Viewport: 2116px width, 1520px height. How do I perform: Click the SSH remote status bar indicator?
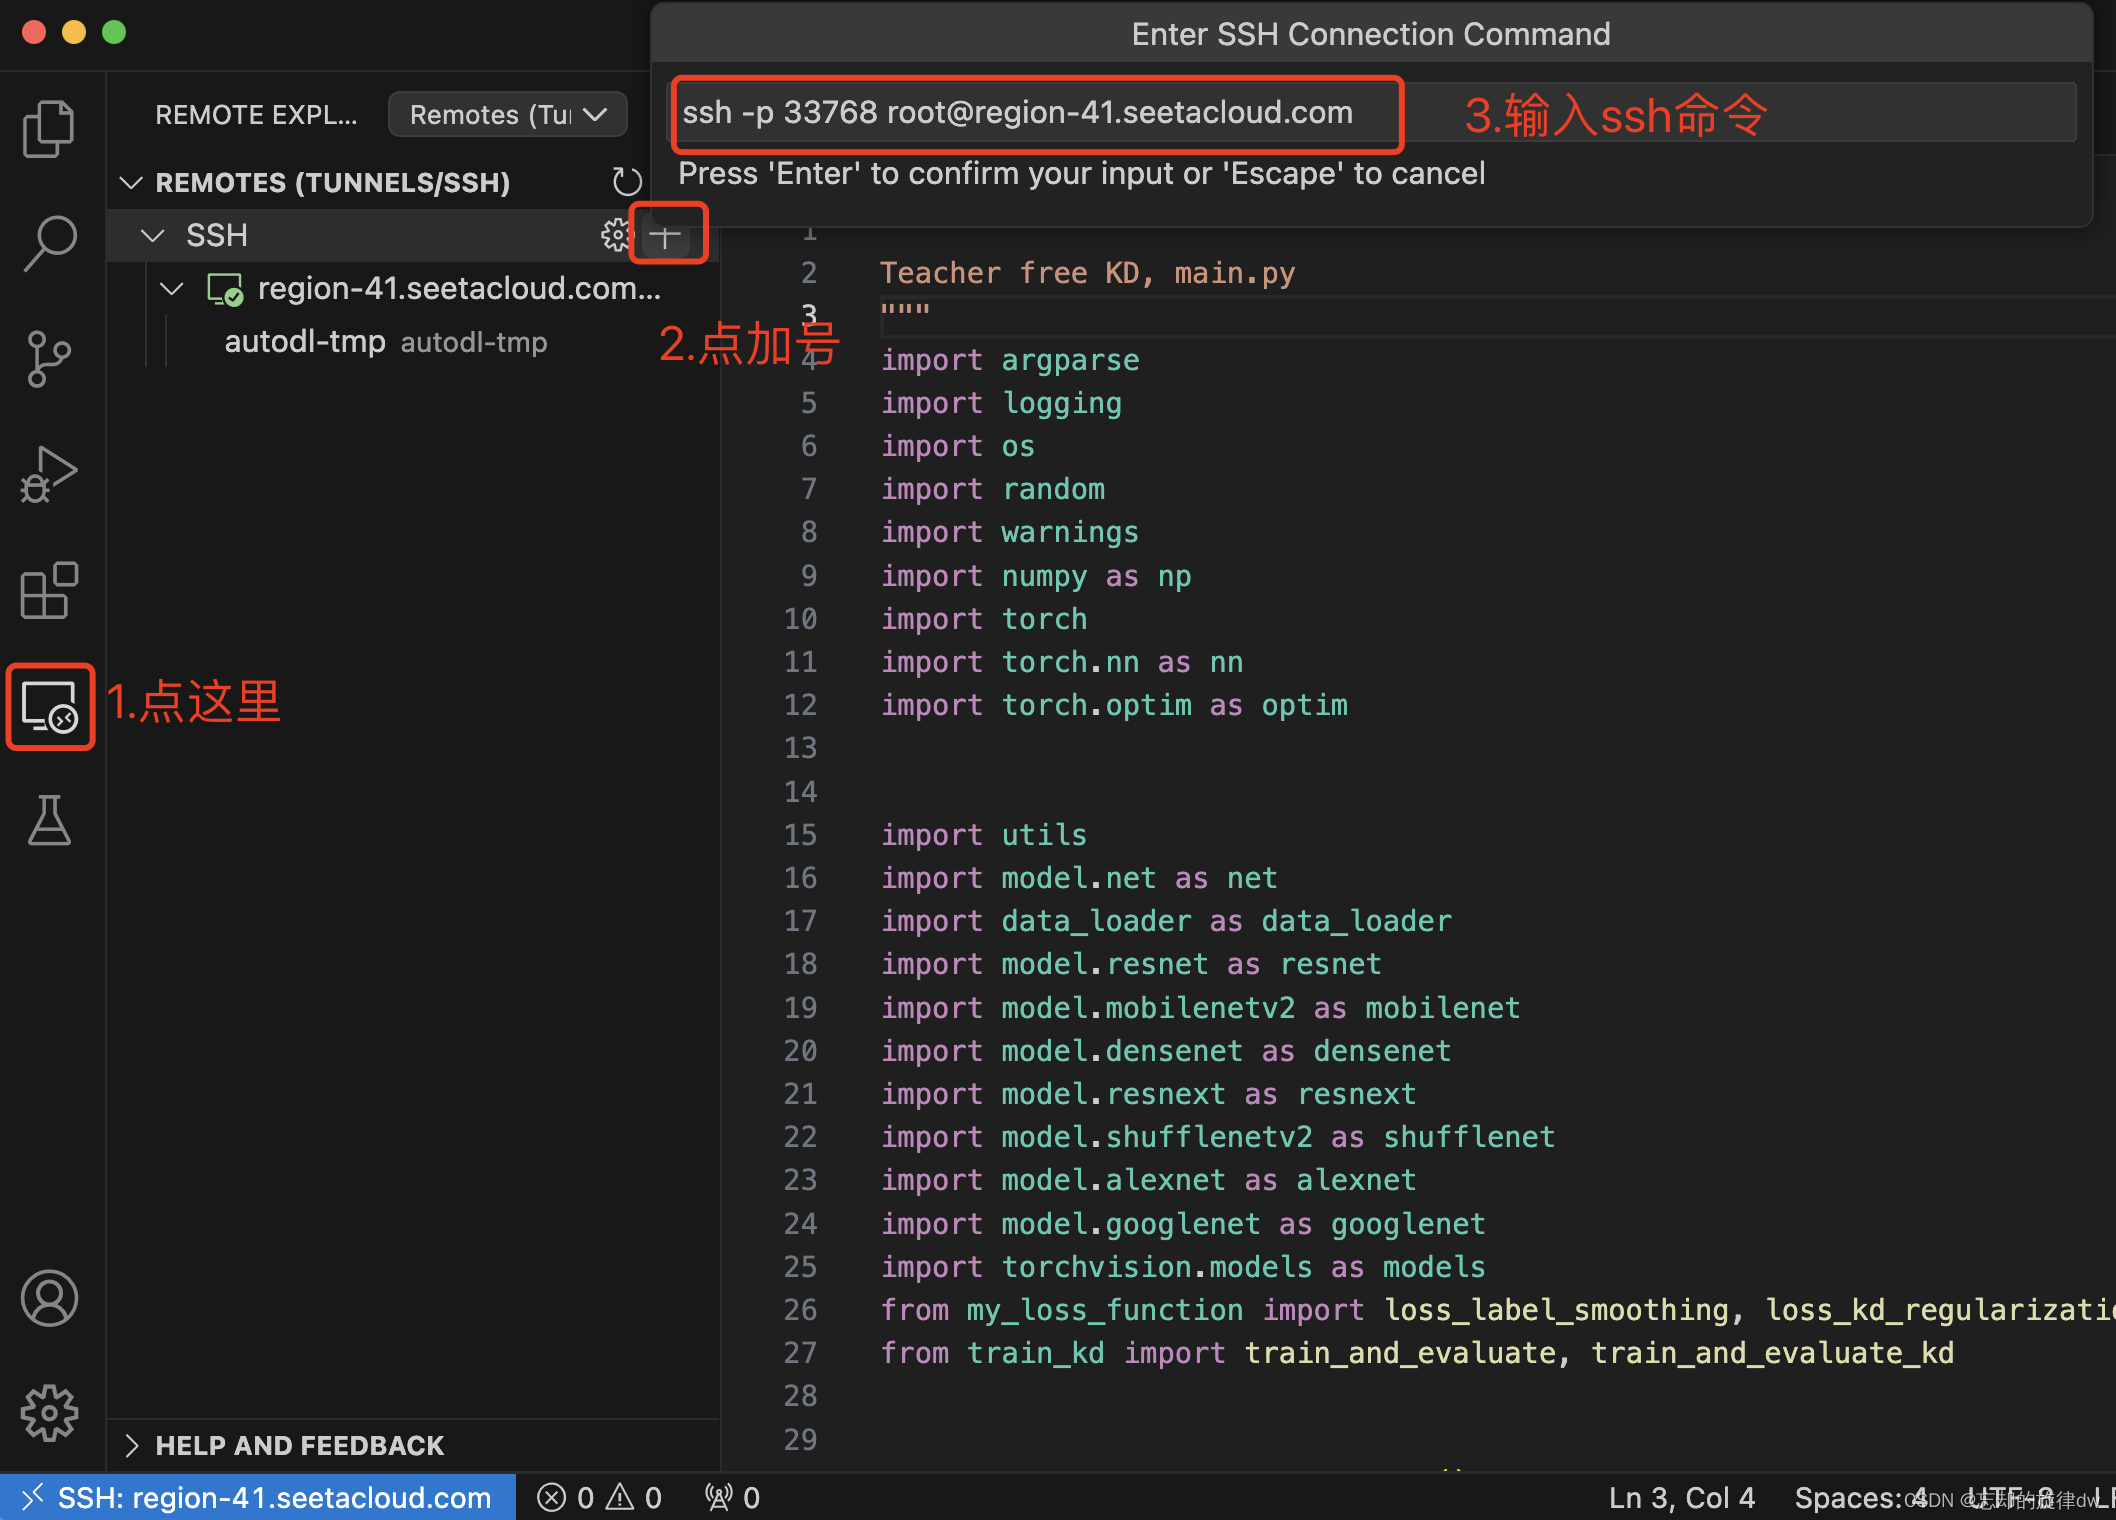(x=258, y=1497)
